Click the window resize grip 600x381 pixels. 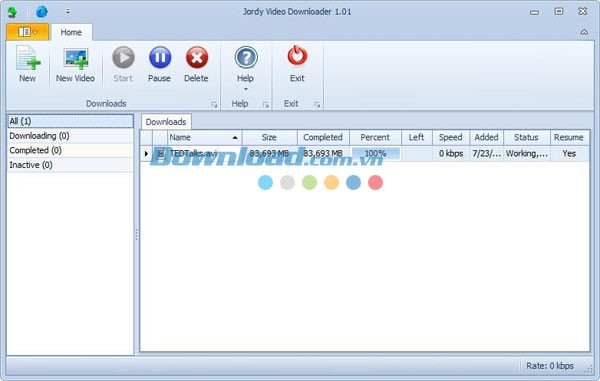(x=589, y=369)
